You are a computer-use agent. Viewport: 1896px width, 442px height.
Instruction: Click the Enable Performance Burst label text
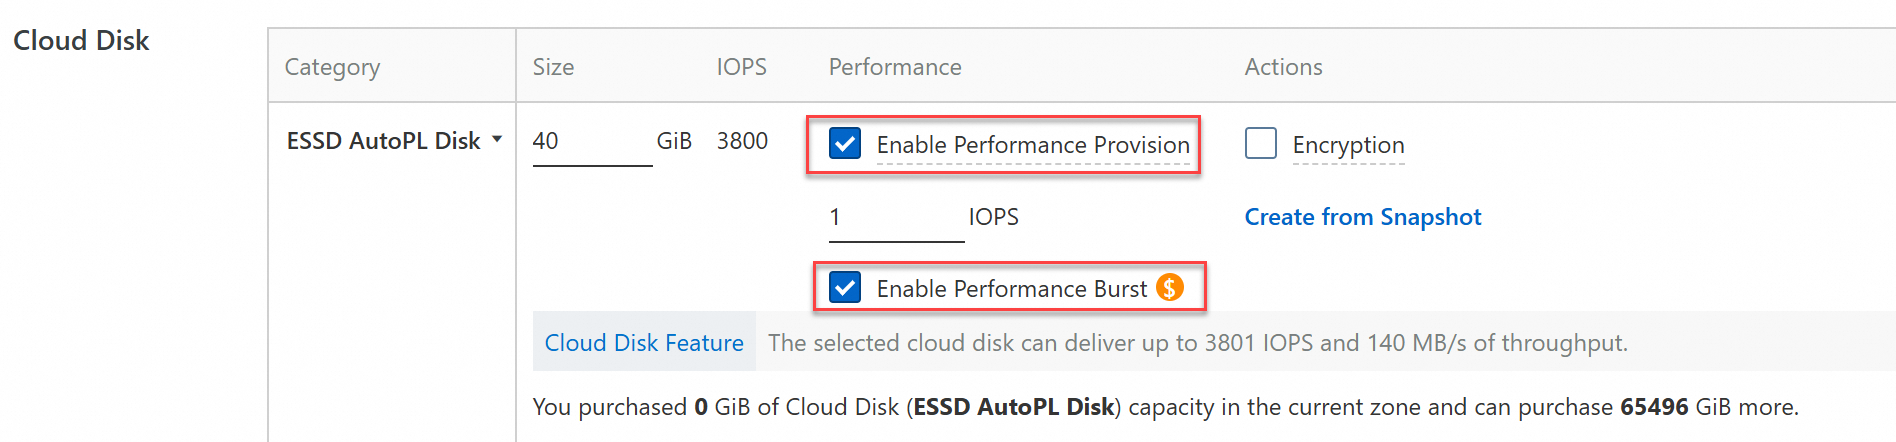[1011, 289]
